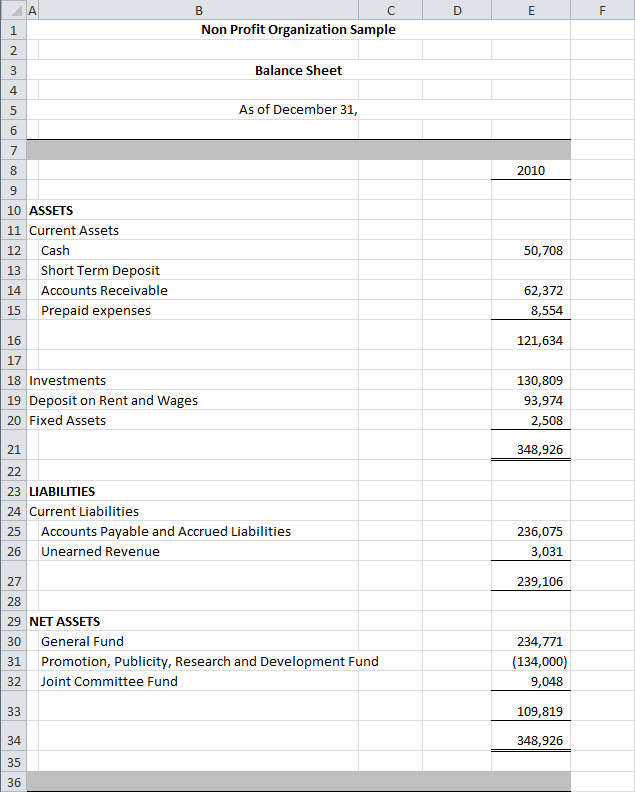Click the Unearned Revenue label cell
635x792 pixels.
100,551
